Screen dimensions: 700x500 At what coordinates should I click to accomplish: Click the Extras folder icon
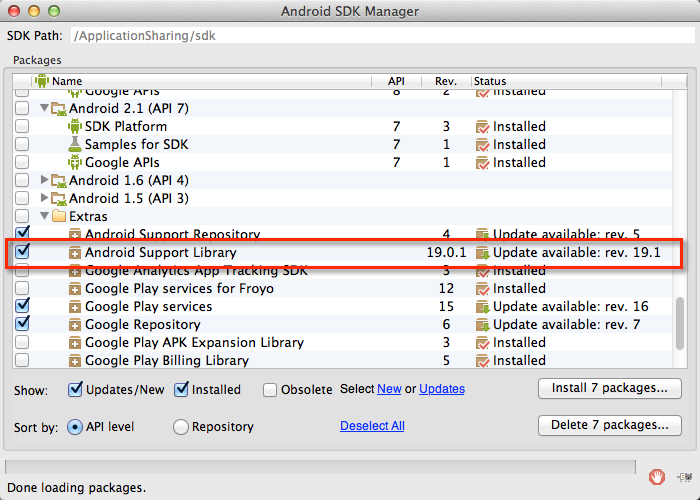pyautogui.click(x=58, y=217)
